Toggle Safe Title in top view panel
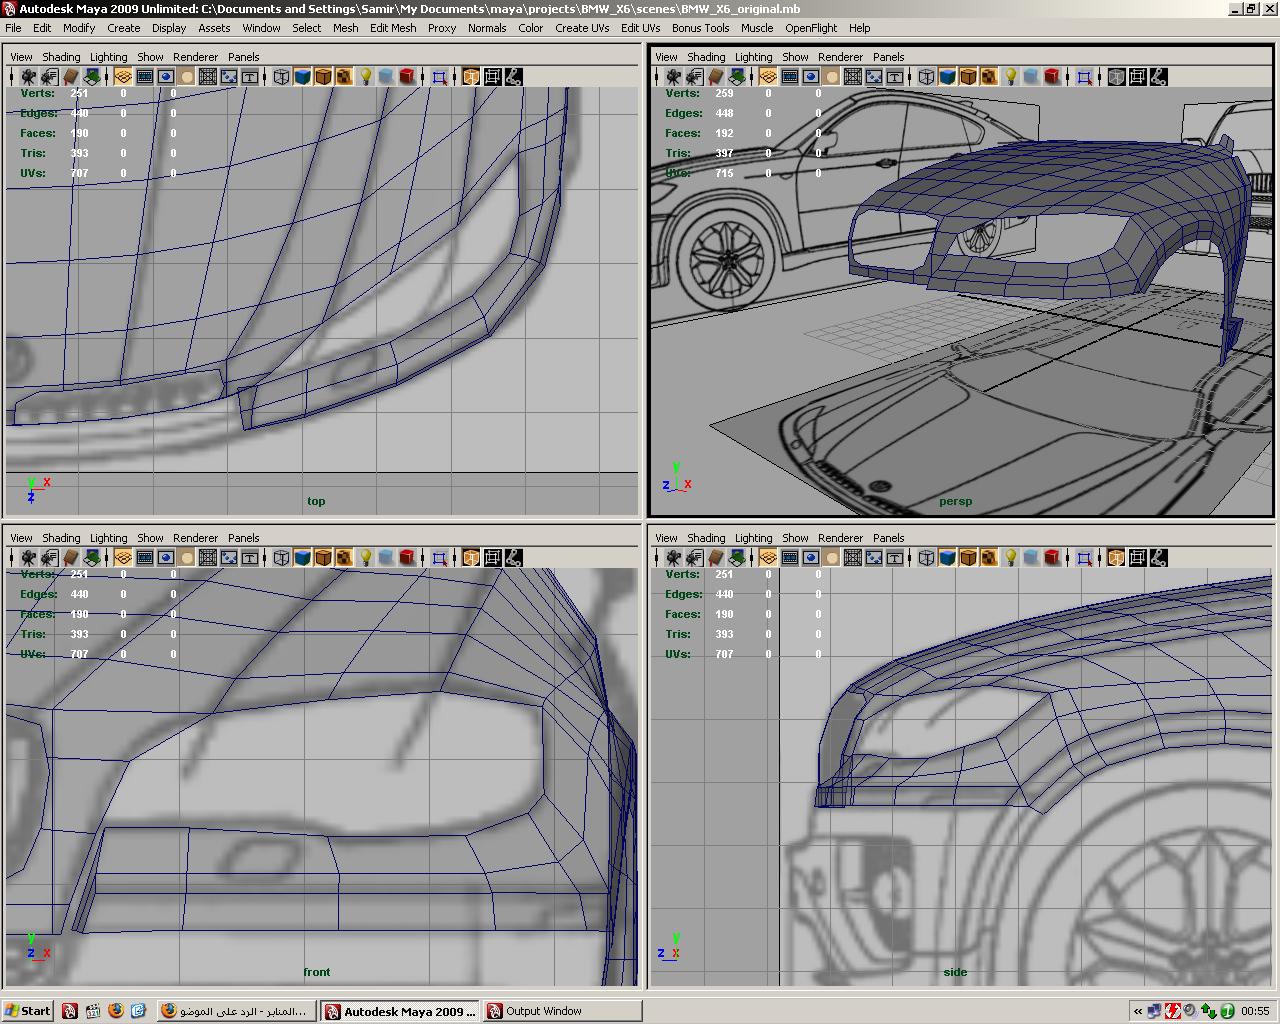Screen dimensions: 1280x1024 point(250,77)
